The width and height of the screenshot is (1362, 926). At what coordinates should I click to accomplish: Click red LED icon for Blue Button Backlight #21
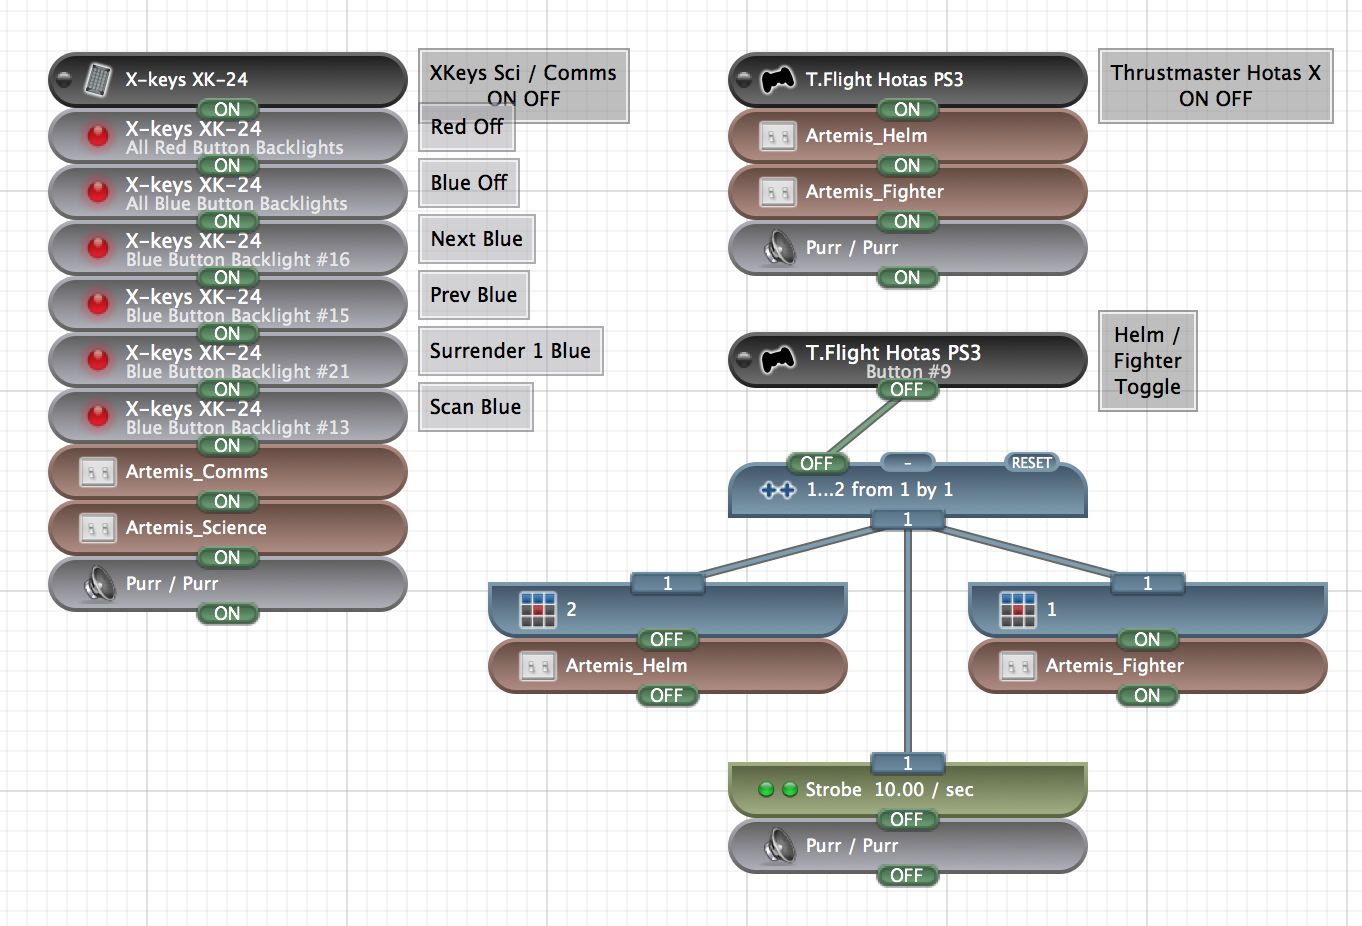click(98, 360)
